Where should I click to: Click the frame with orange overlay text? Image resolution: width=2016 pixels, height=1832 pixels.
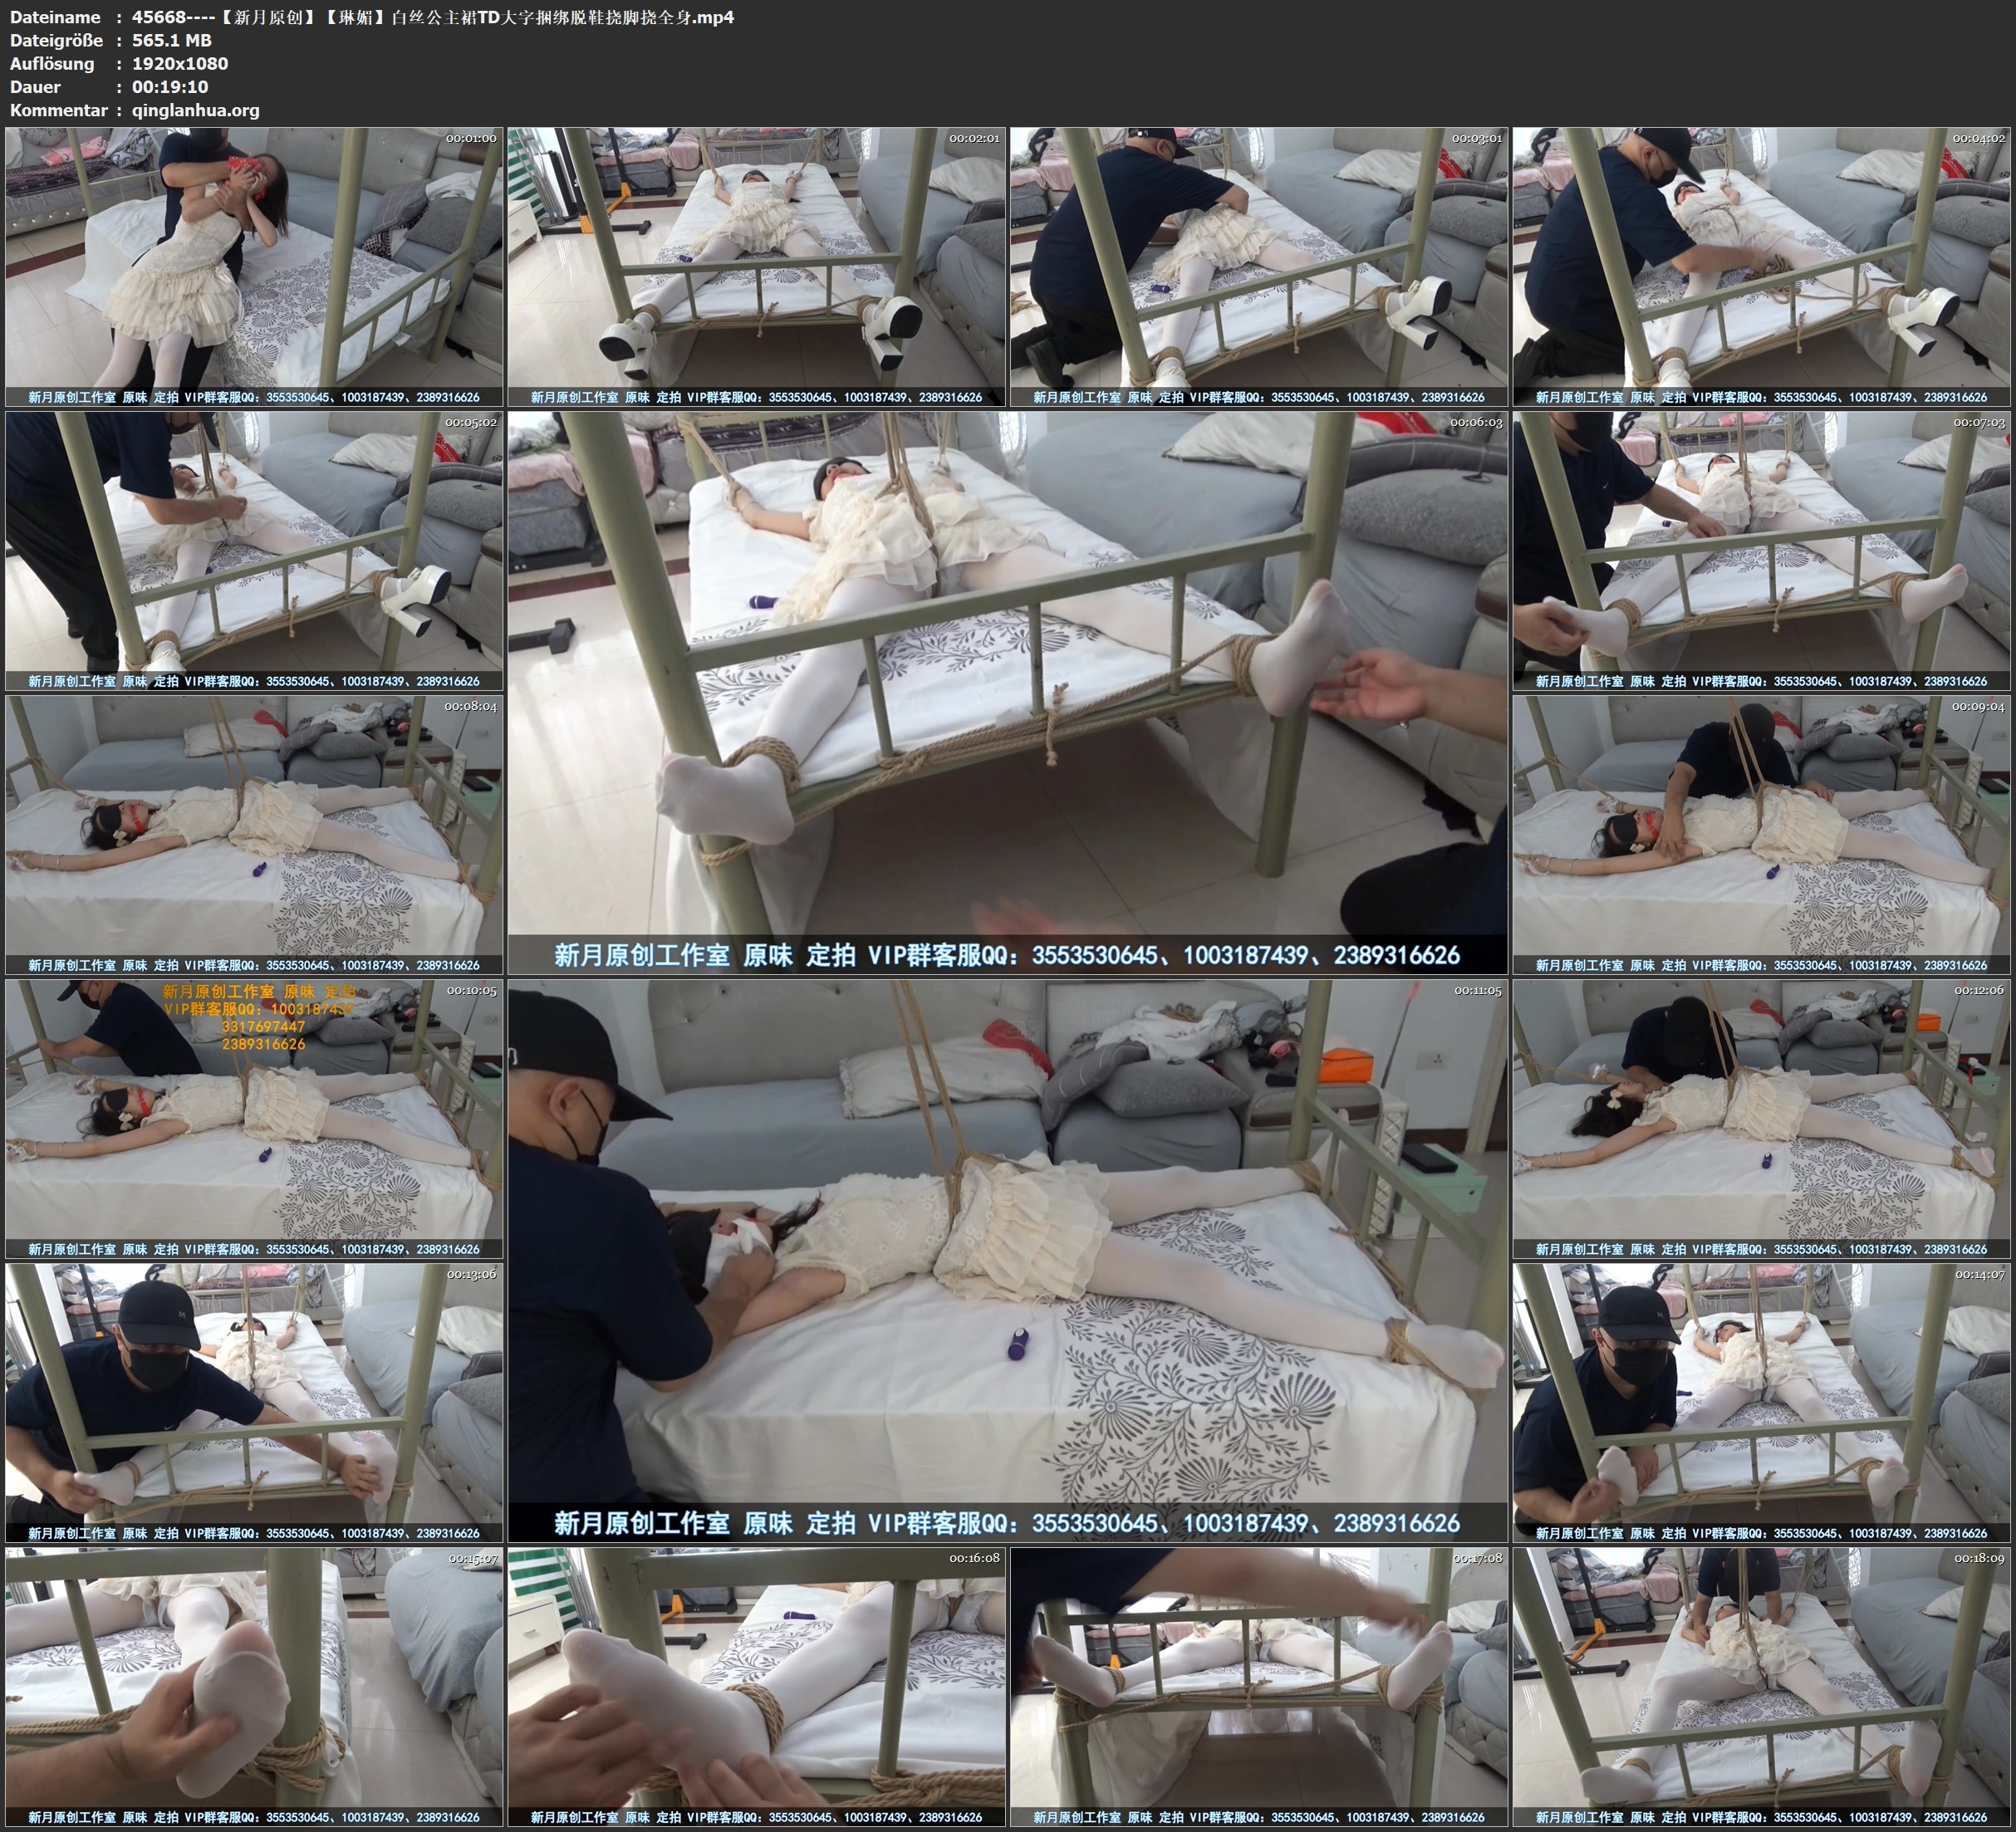(x=254, y=1119)
